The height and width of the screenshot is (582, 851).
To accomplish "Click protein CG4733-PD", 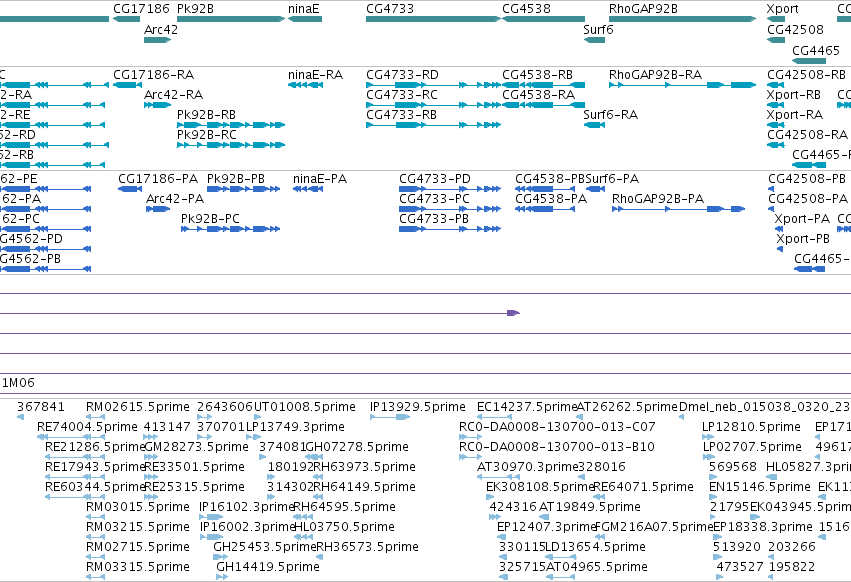I will point(435,179).
